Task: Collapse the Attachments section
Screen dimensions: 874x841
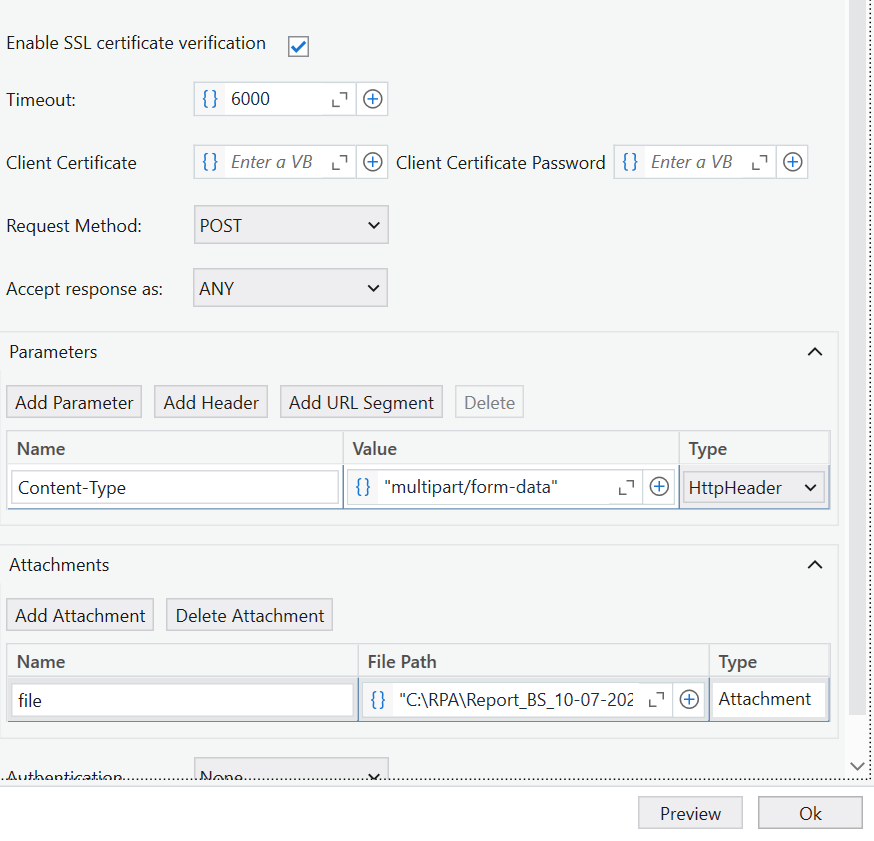Action: [814, 564]
